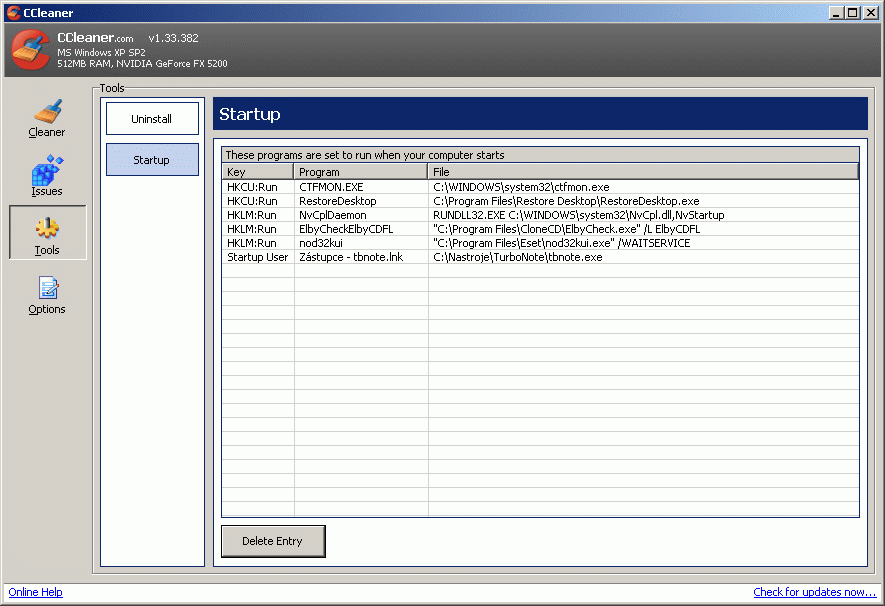This screenshot has height=606, width=885.
Task: Switch to the Uninstall tool
Action: 152,118
